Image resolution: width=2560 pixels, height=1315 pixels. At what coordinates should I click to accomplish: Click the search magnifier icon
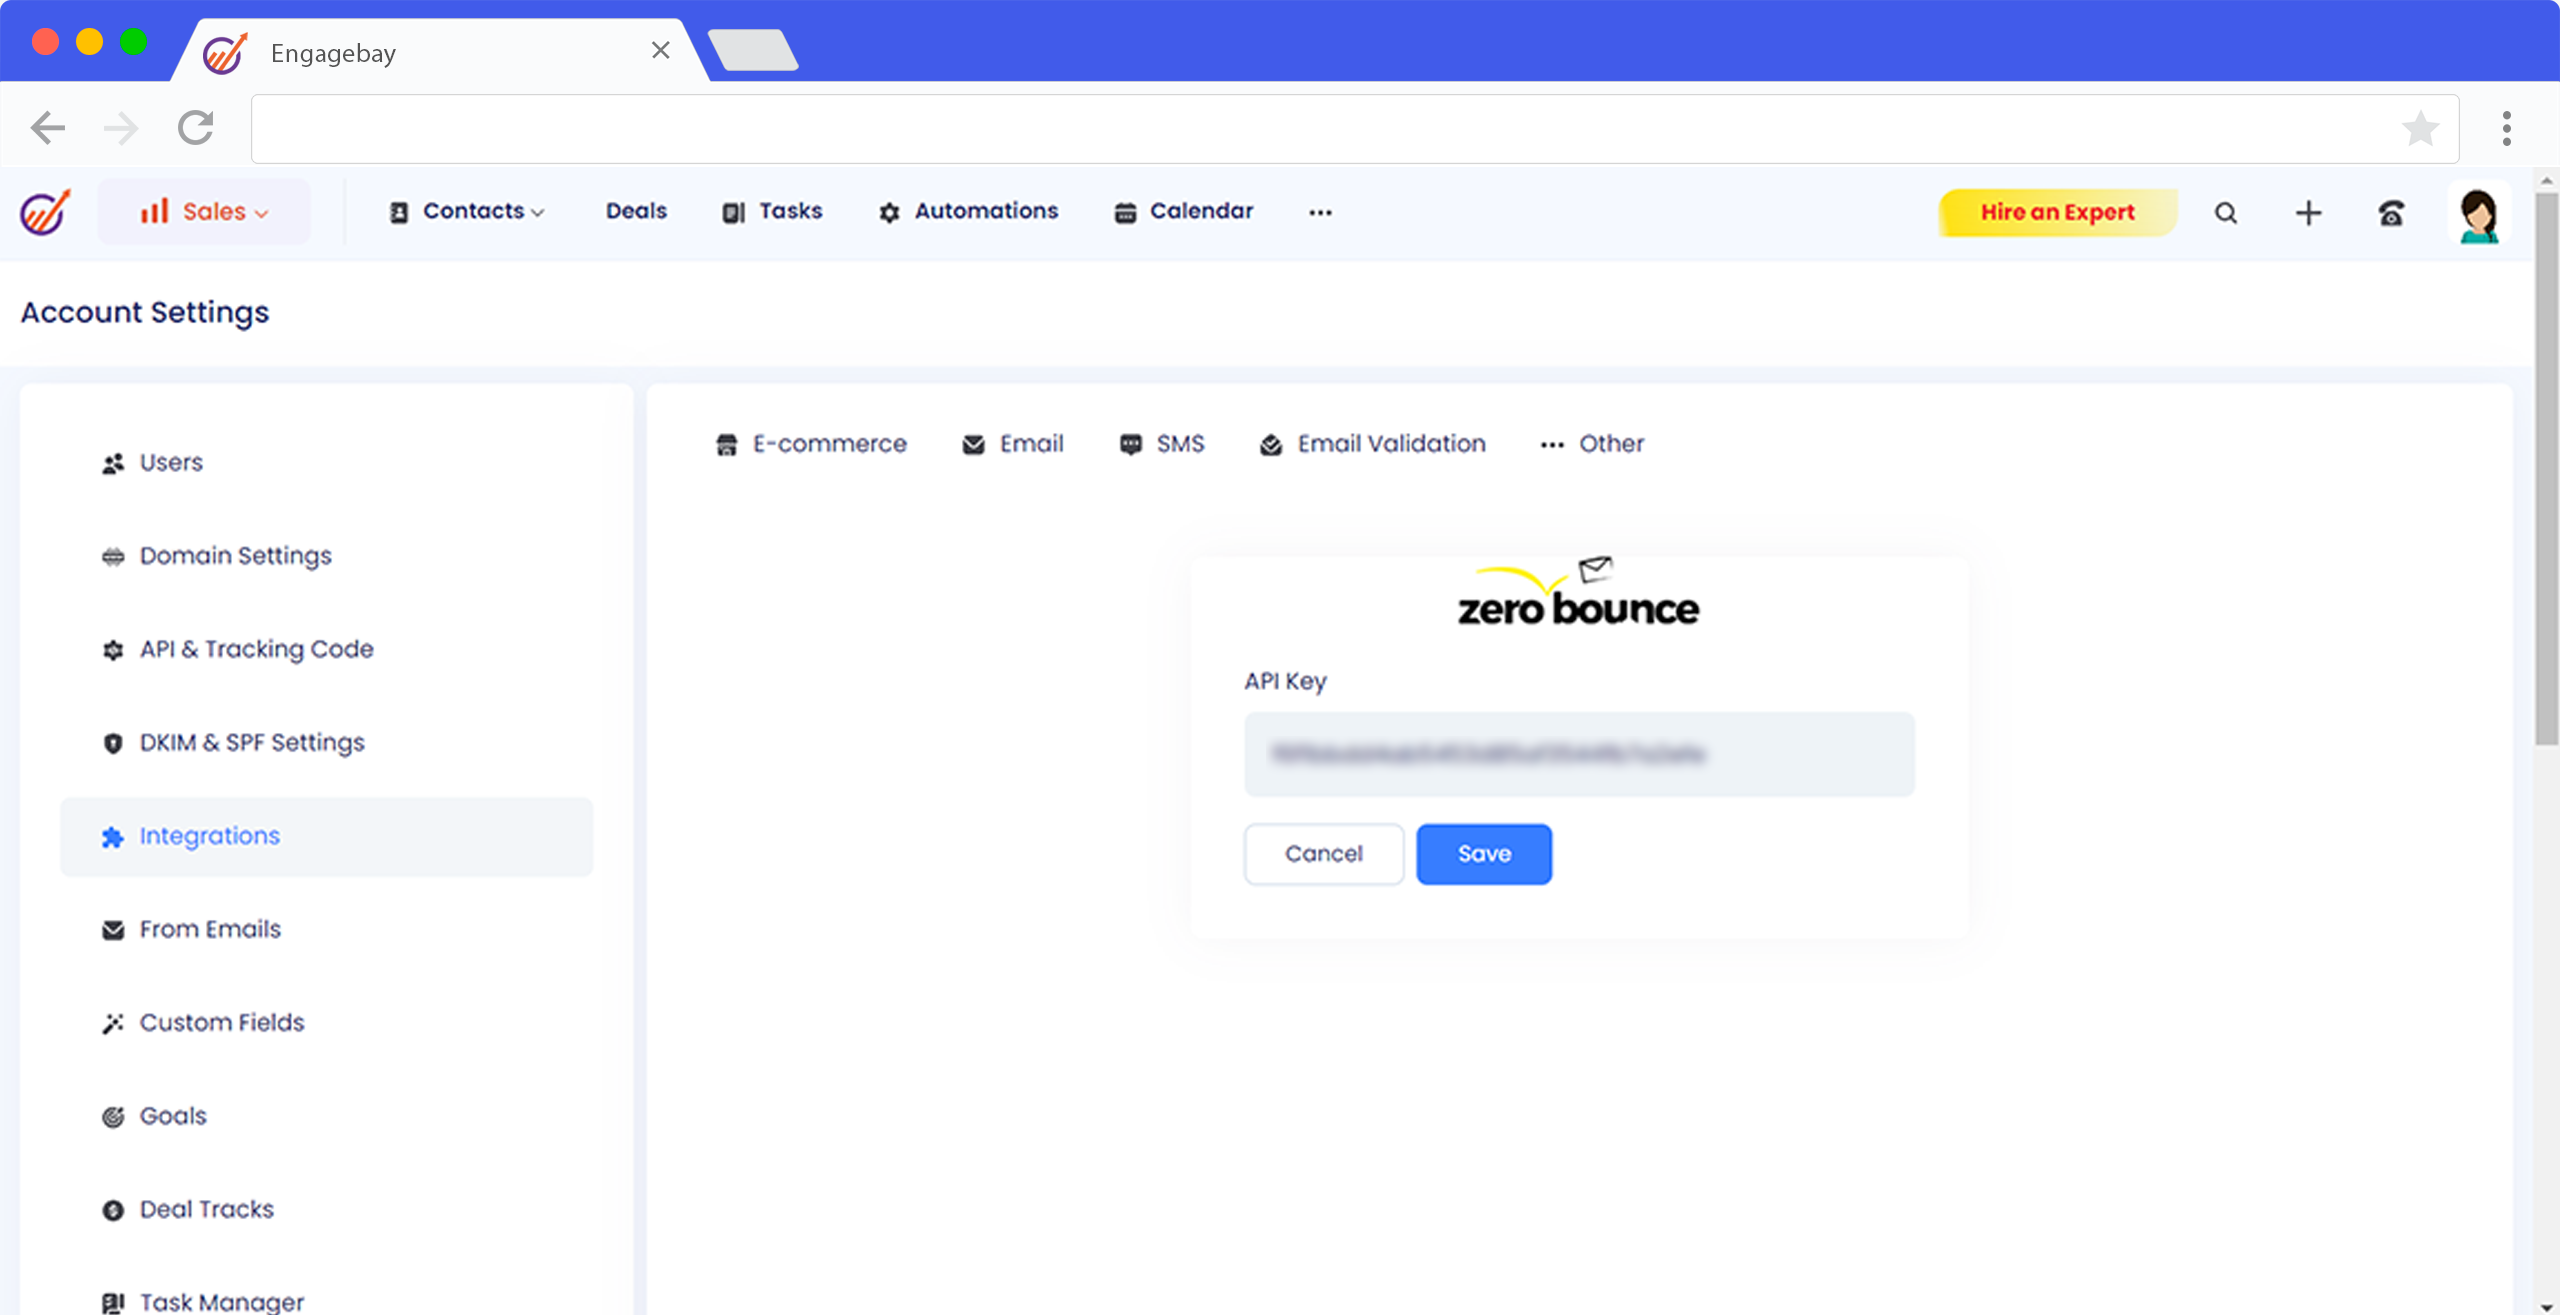coord(2225,213)
